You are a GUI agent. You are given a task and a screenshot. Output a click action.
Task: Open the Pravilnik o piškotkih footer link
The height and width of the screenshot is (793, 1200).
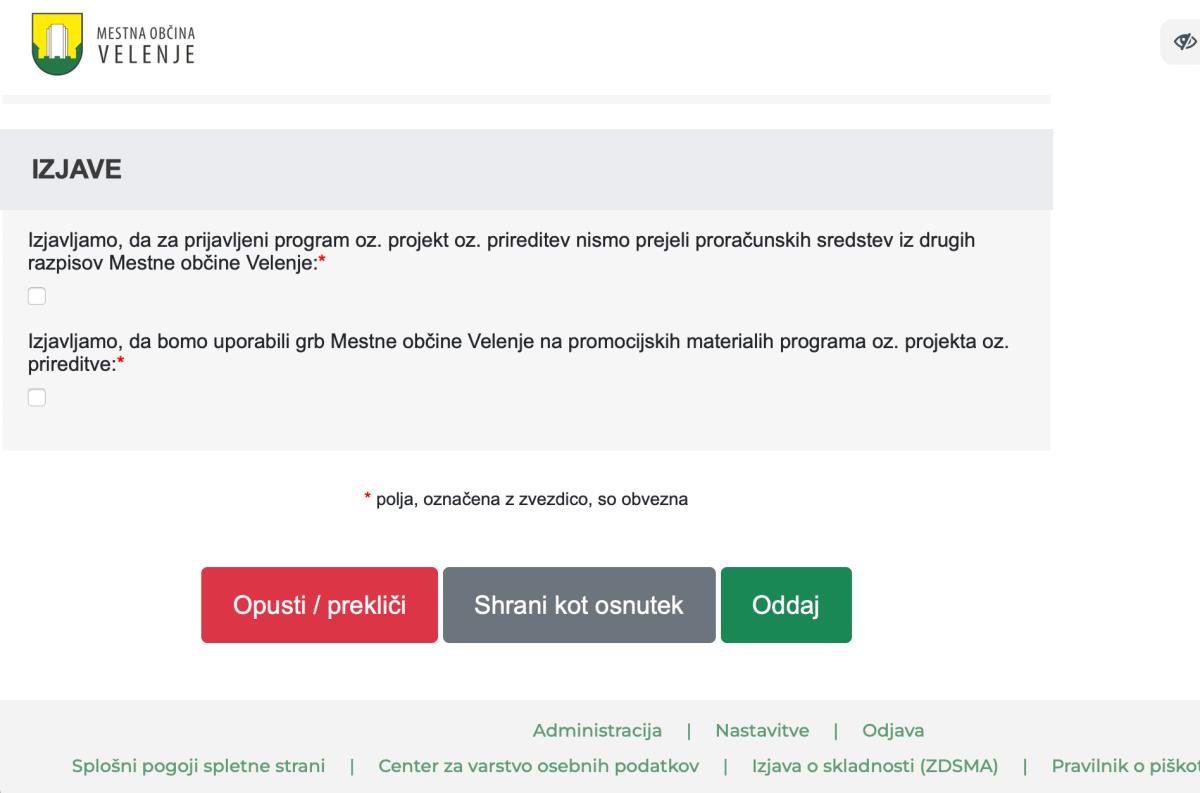[1125, 767]
